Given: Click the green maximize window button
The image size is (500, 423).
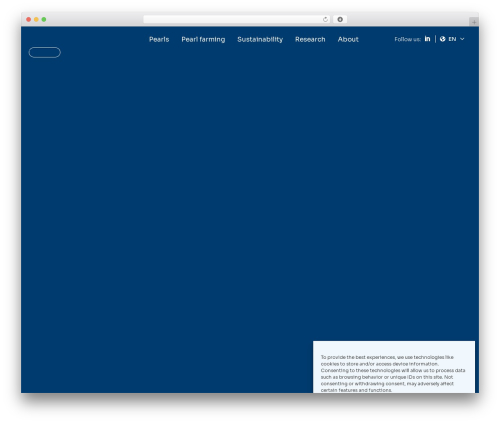Looking at the screenshot, I should [44, 19].
